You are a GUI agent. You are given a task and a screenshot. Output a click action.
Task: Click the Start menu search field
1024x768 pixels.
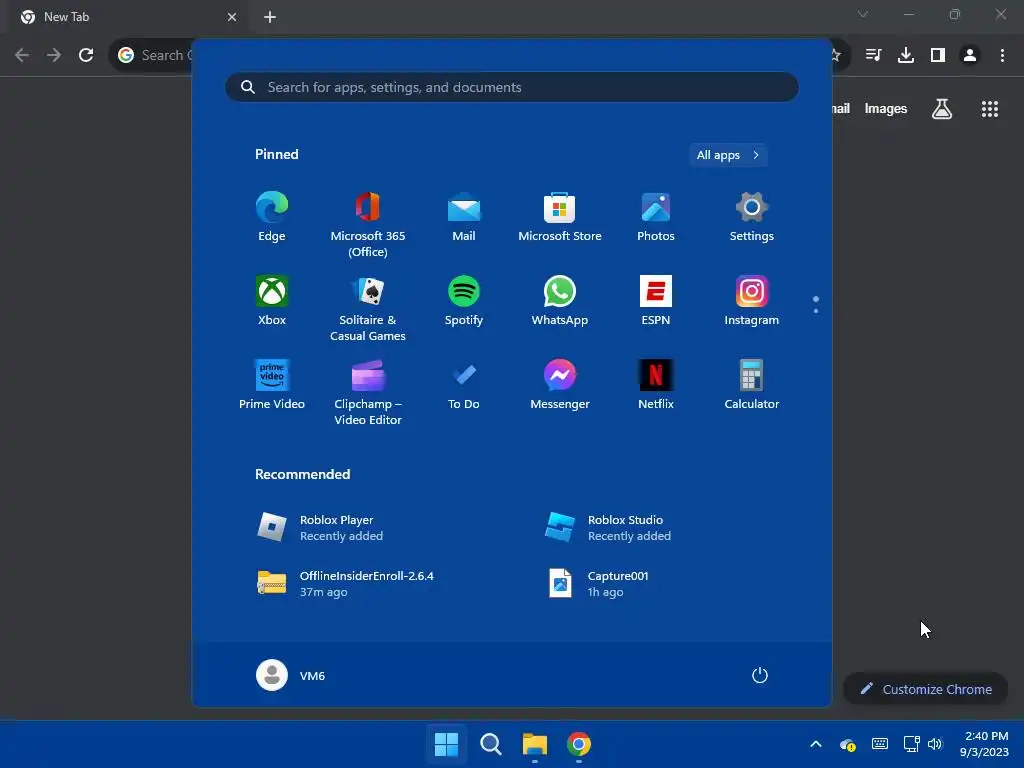tap(511, 87)
